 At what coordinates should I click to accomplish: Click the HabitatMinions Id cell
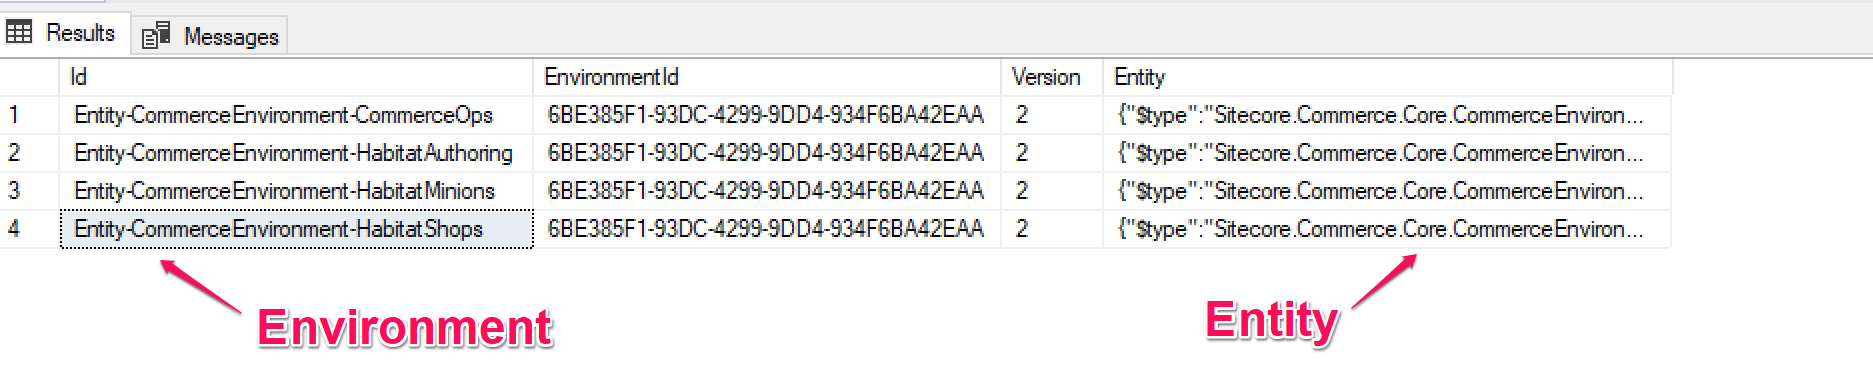pyautogui.click(x=297, y=191)
